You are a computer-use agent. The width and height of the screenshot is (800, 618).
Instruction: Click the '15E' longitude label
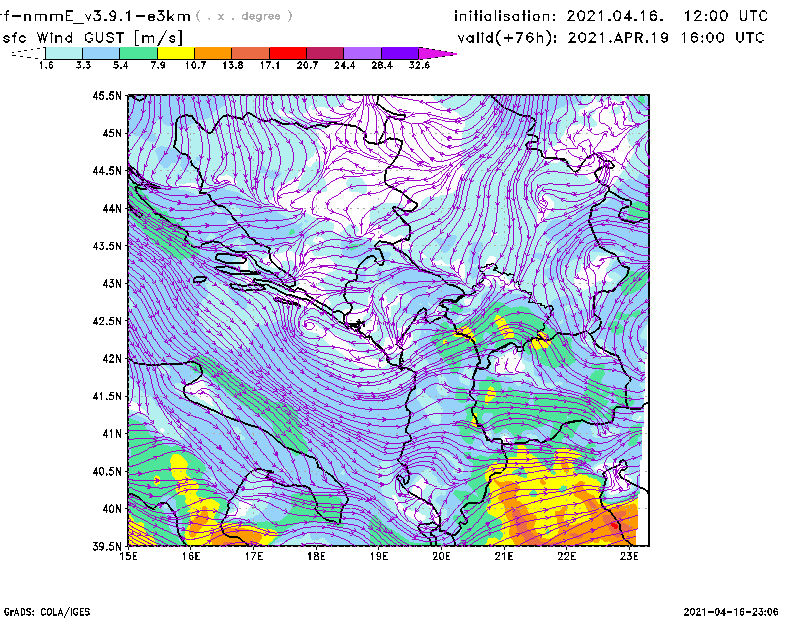click(128, 556)
